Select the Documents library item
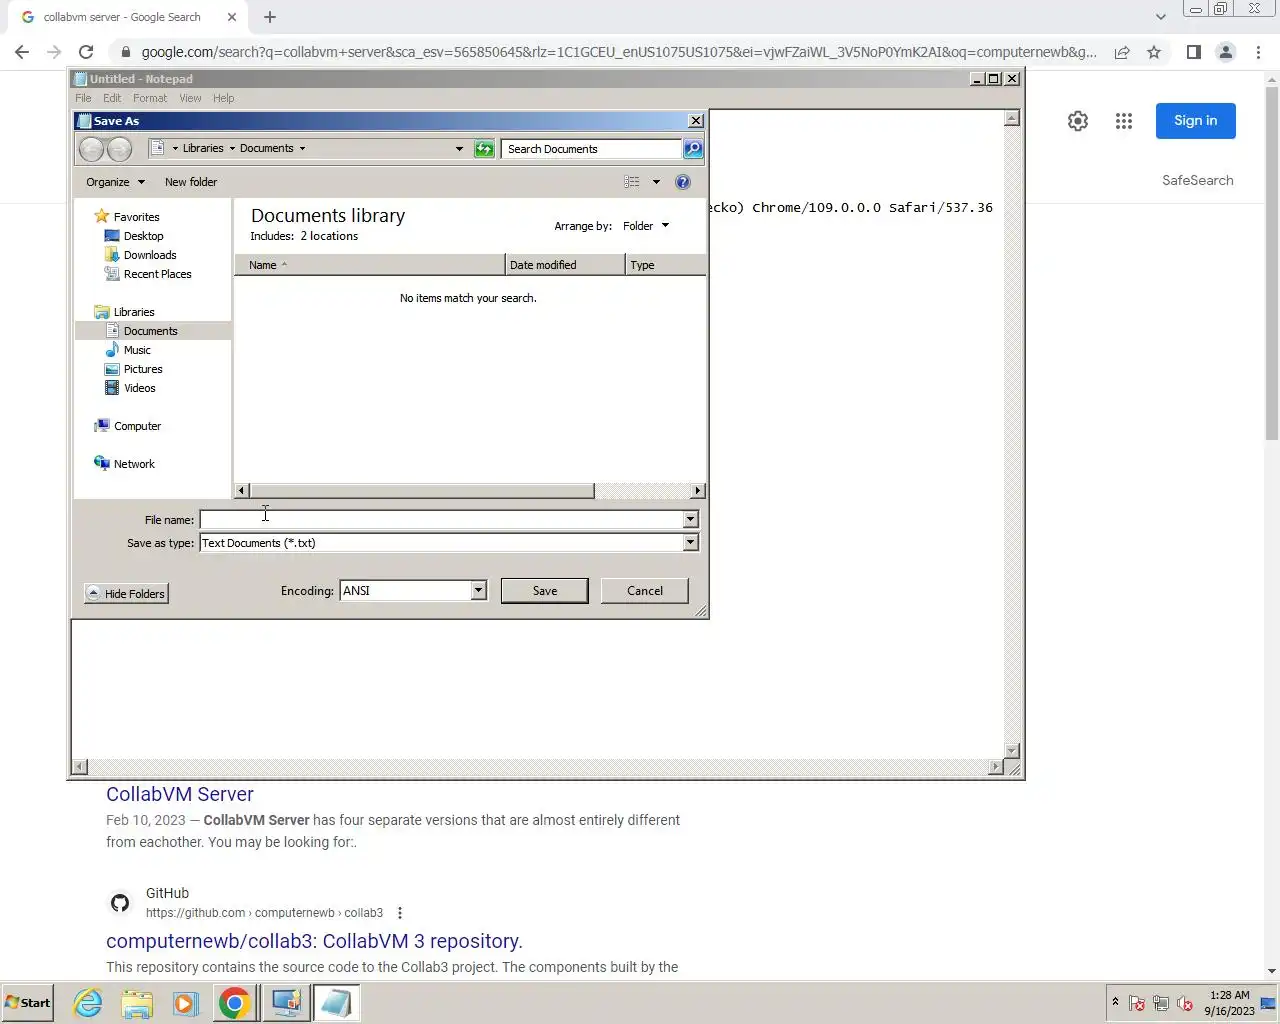The image size is (1280, 1024). click(x=150, y=331)
